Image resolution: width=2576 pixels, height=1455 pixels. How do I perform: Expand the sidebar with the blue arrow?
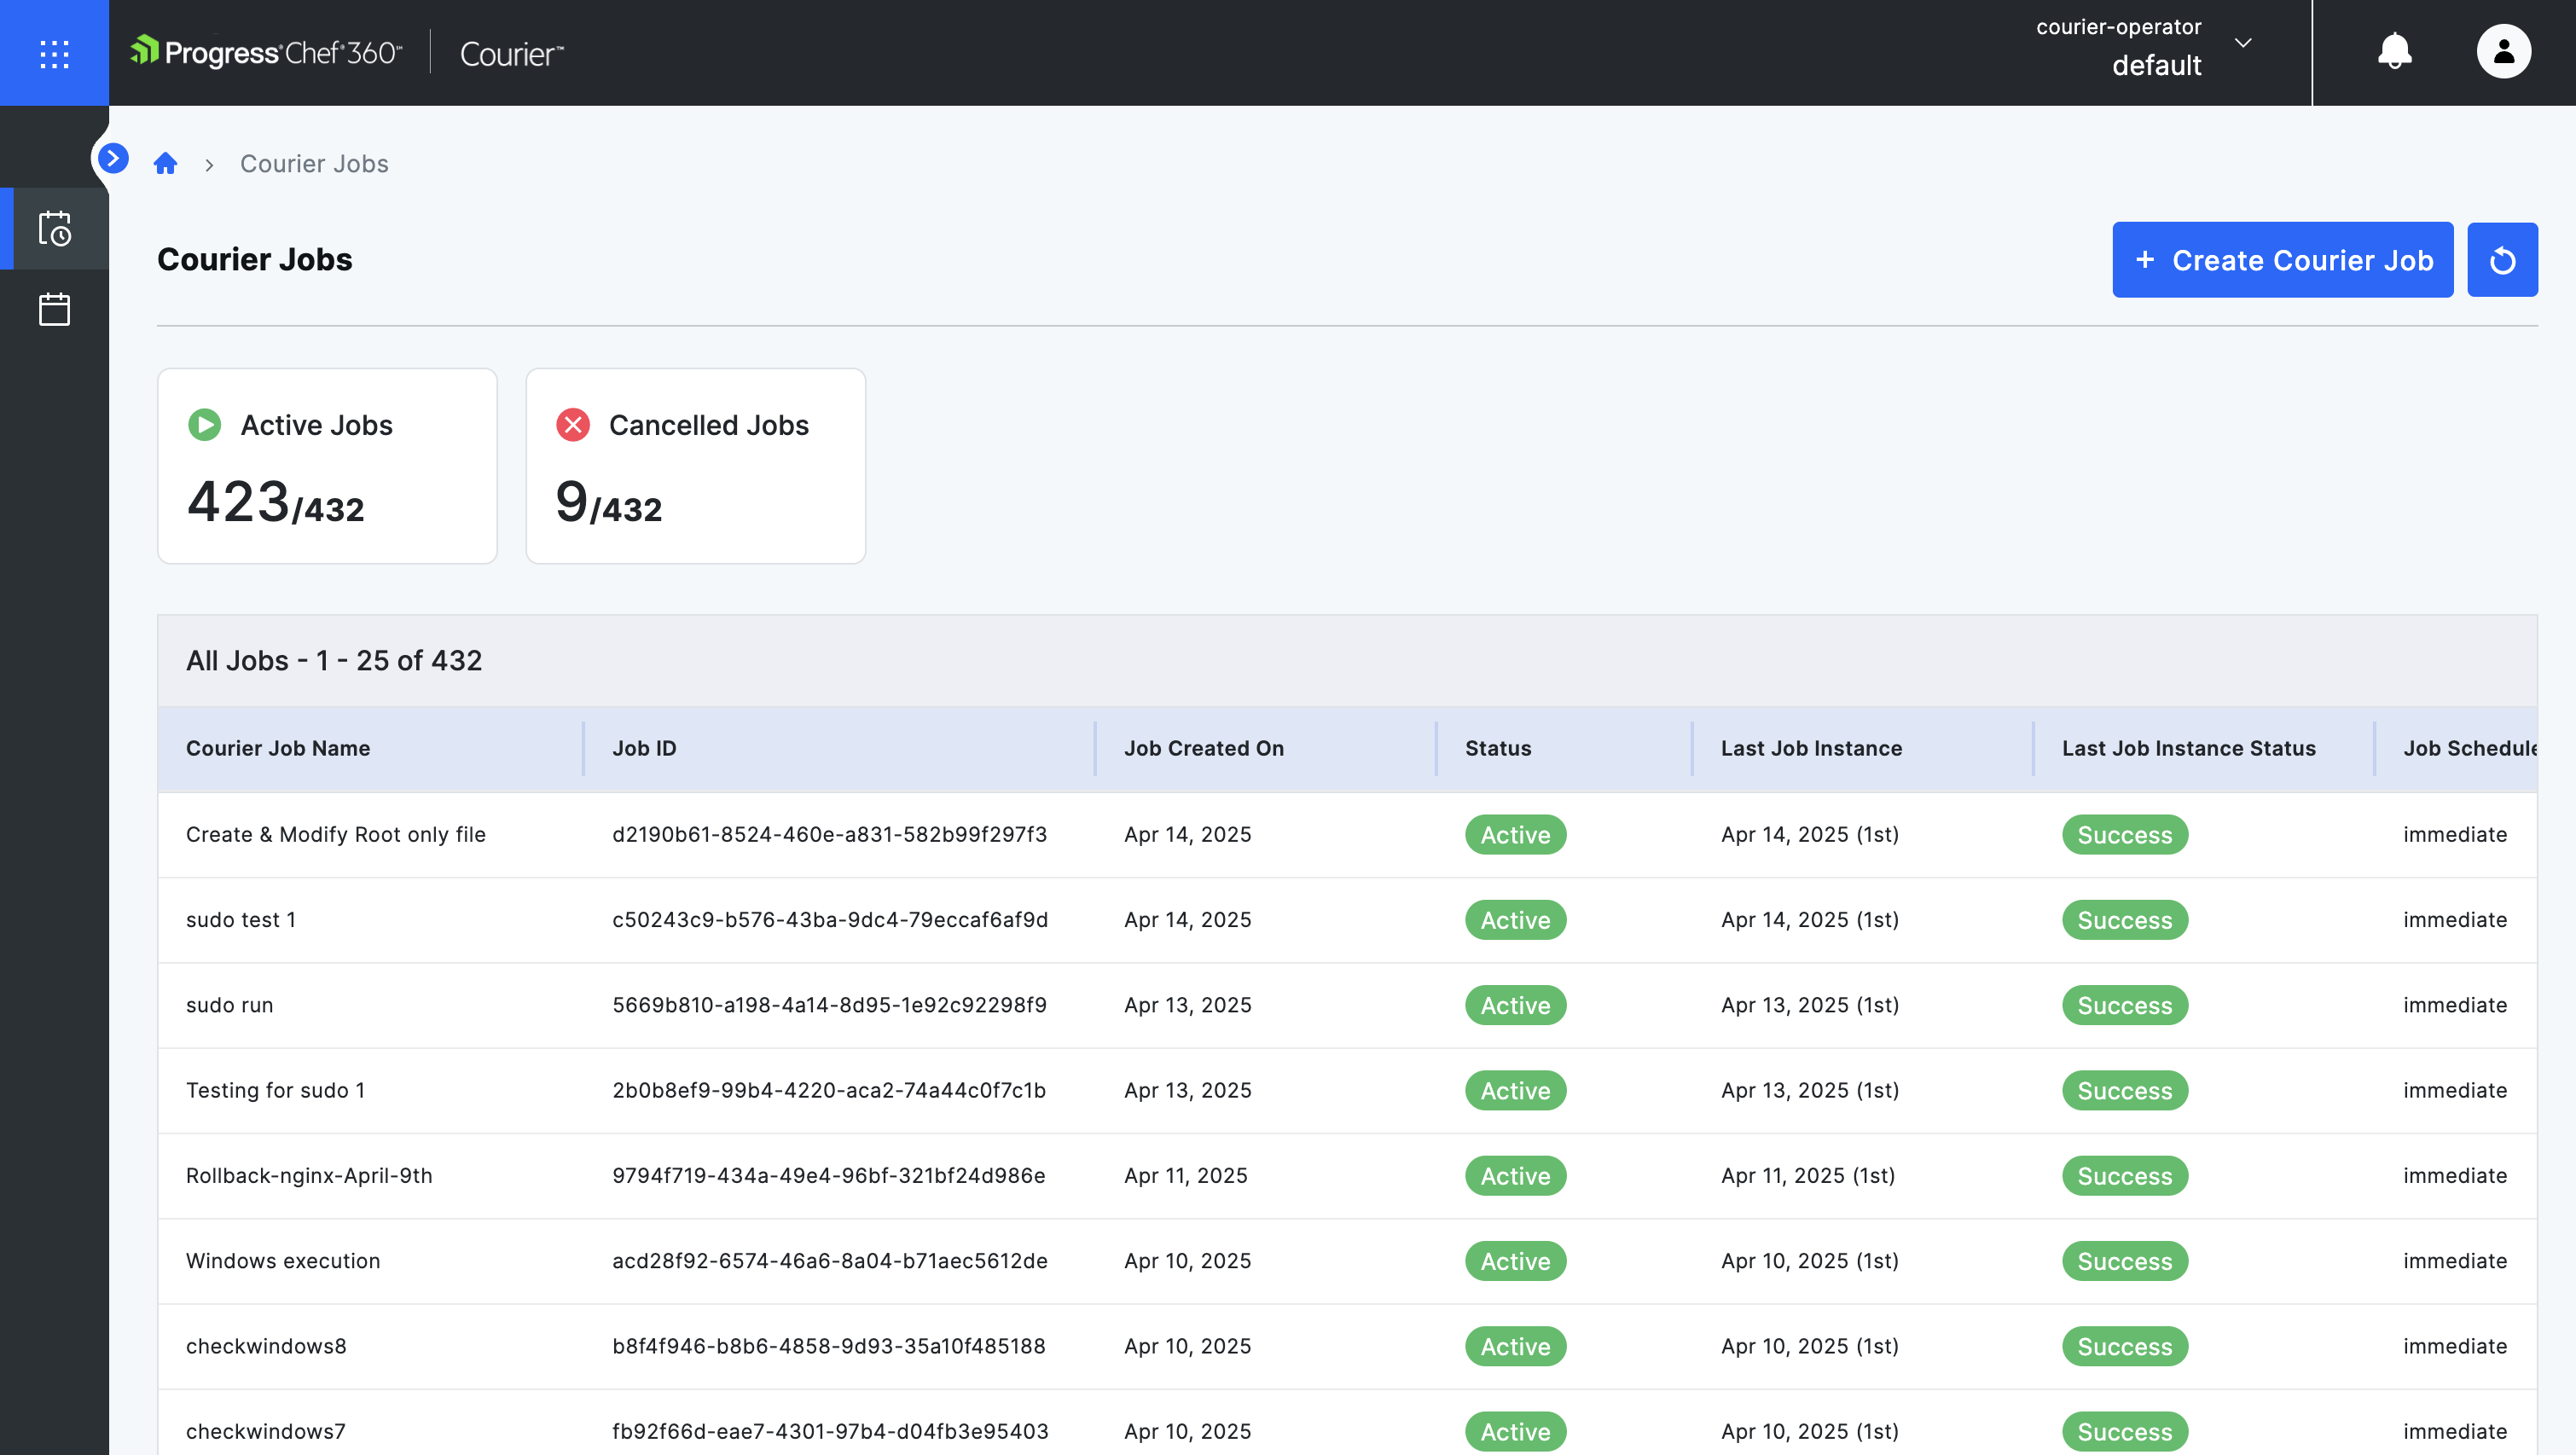[113, 158]
